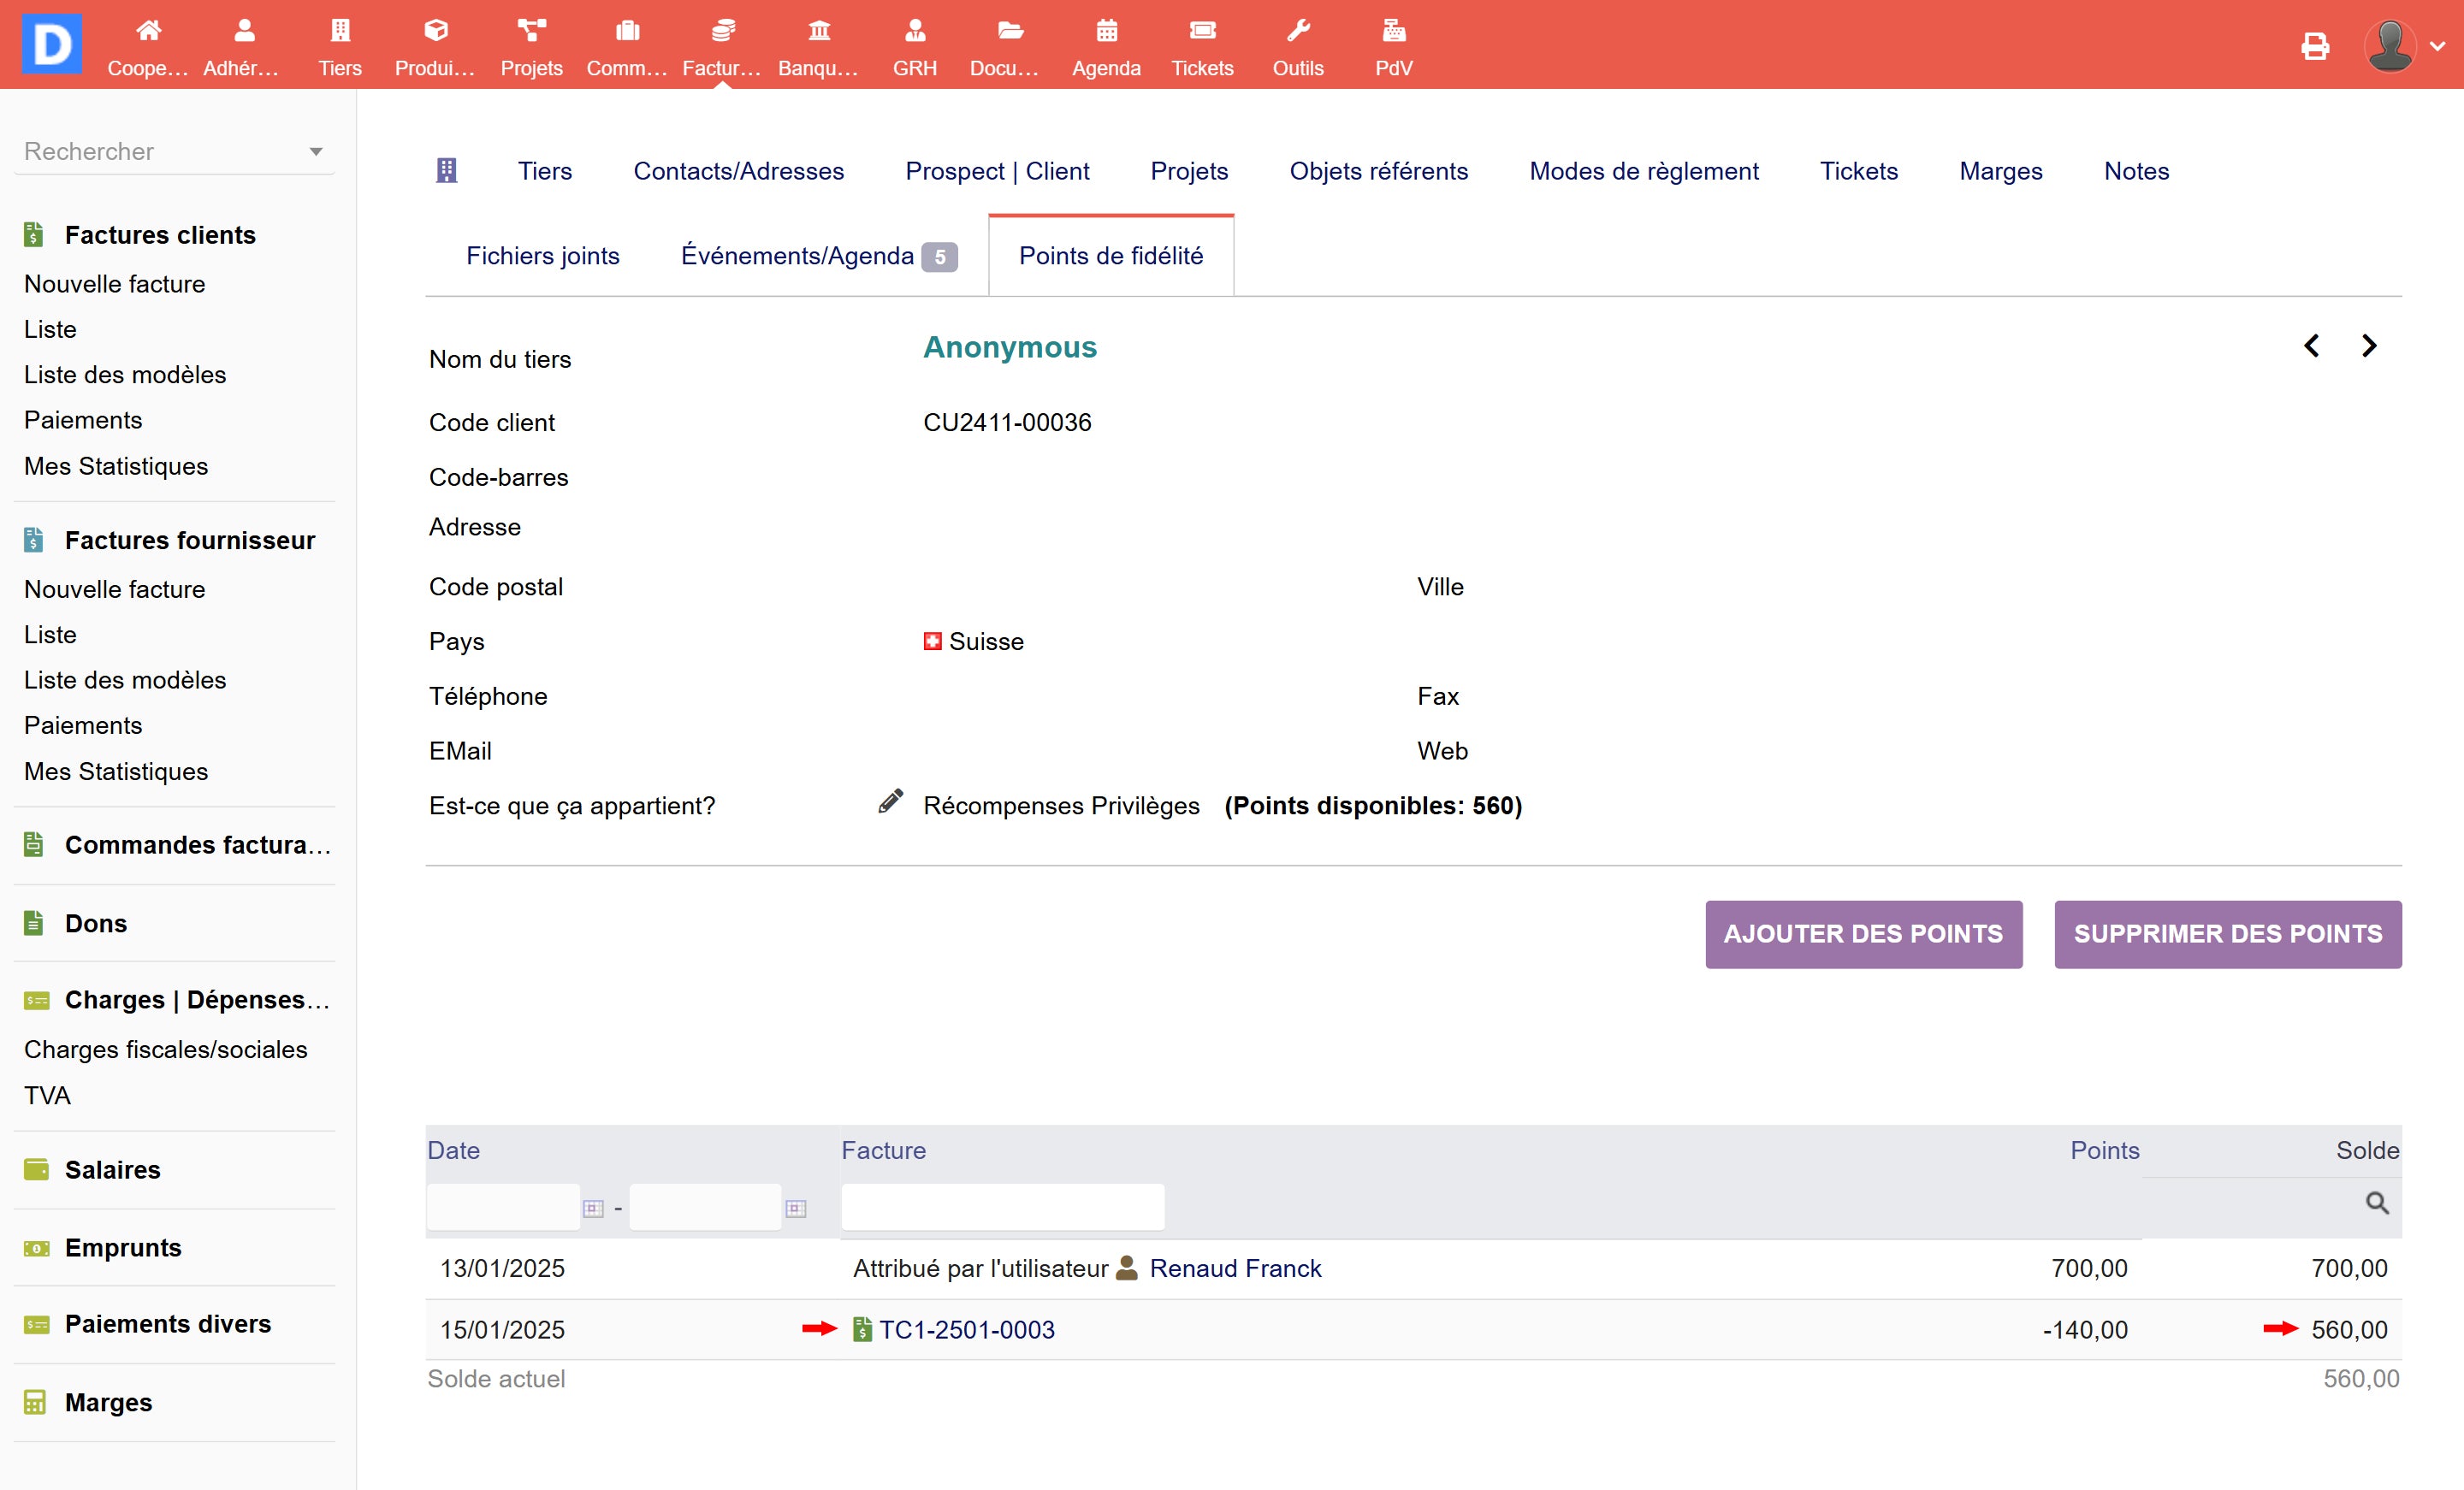Click Ajouter des points button
This screenshot has width=2464, height=1490.
click(x=1863, y=934)
